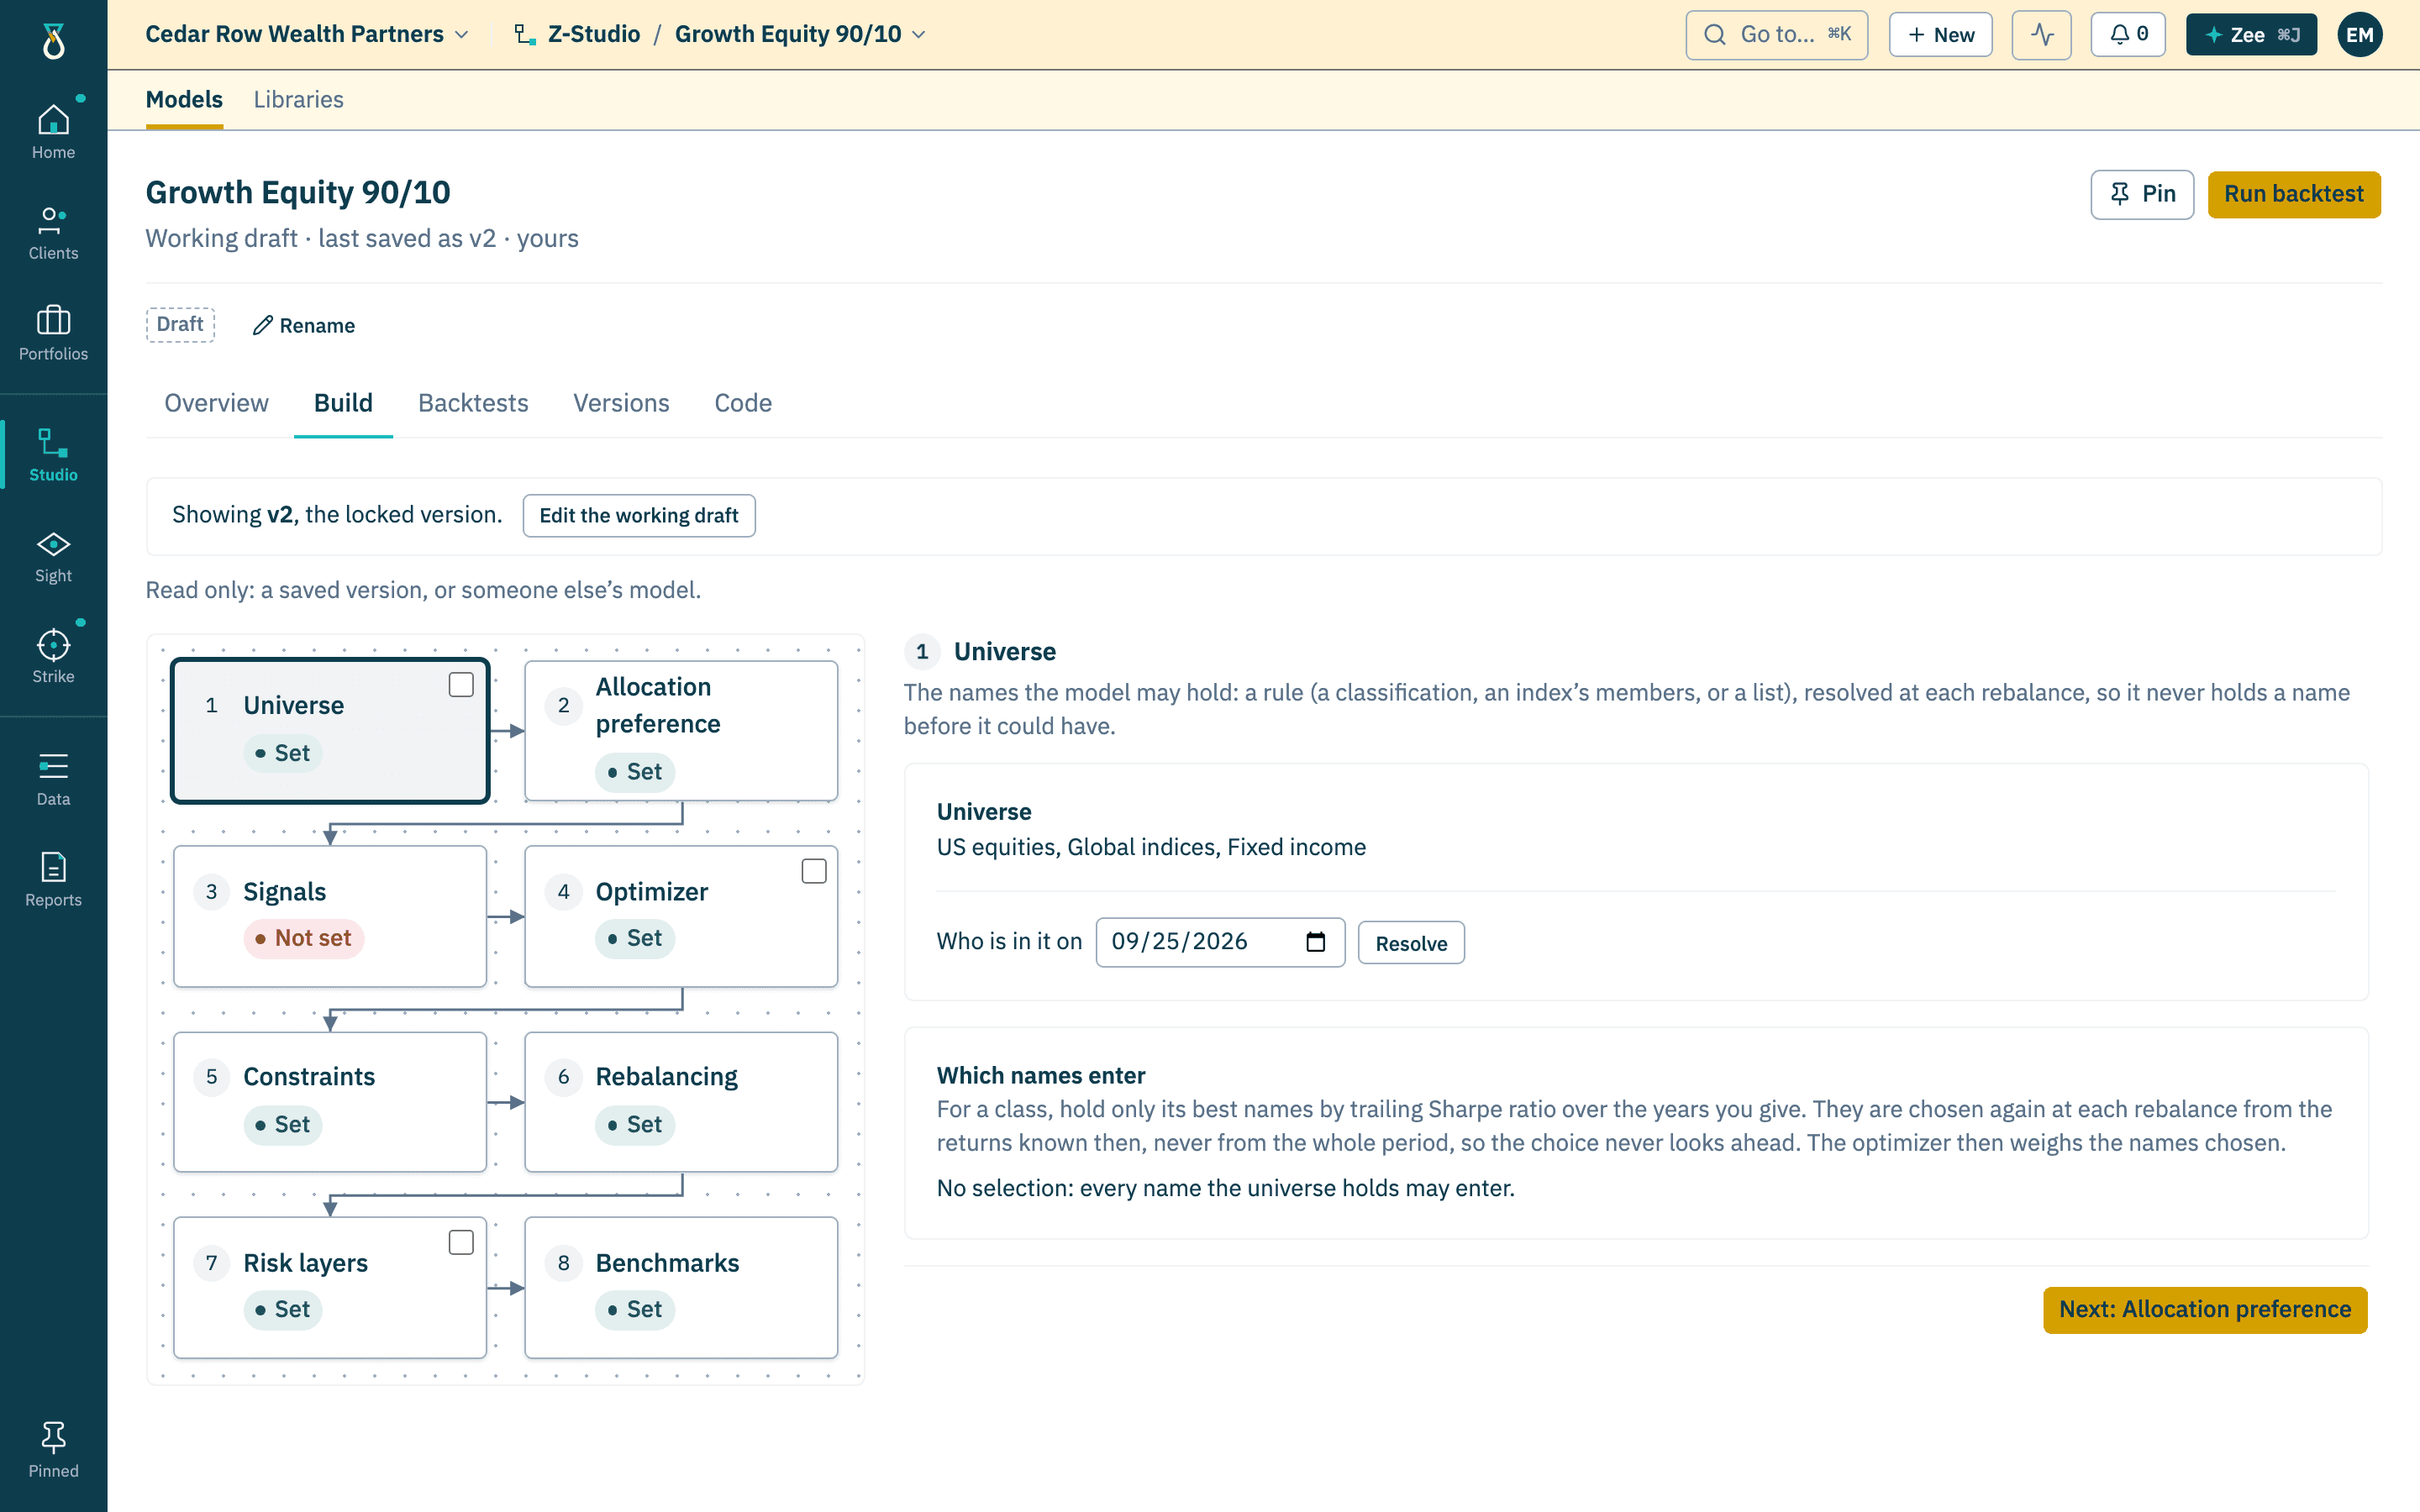
Task: Click Run backtest button
Action: (2293, 194)
